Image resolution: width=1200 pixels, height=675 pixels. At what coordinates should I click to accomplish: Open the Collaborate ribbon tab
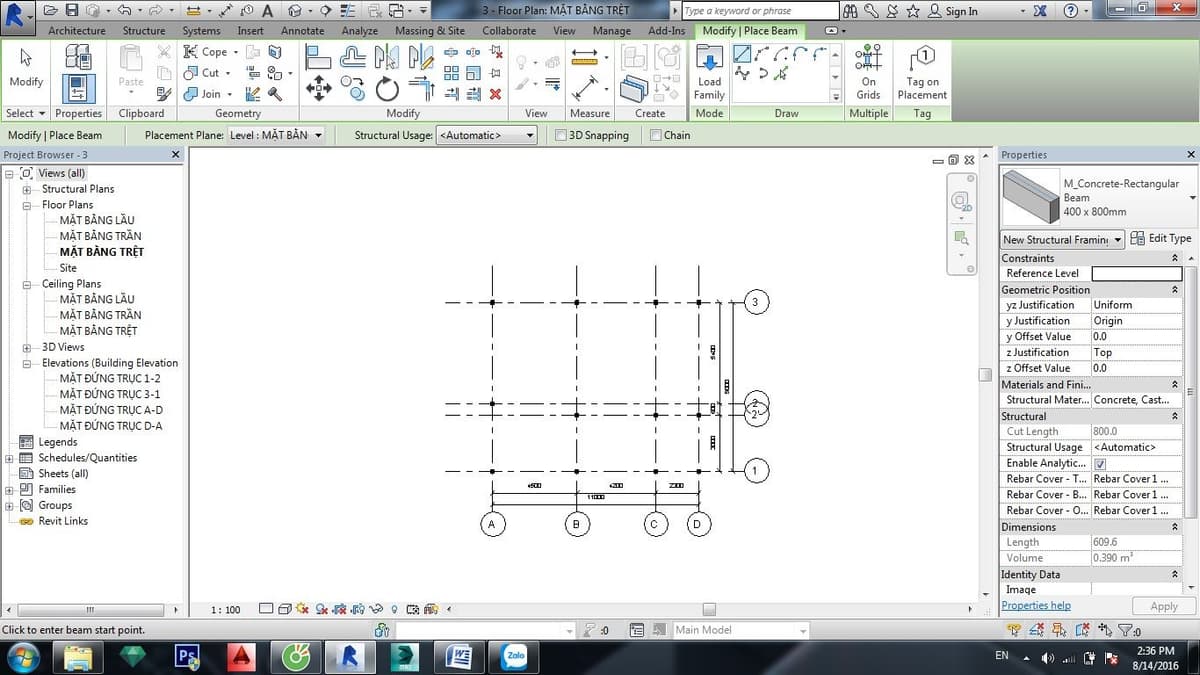[509, 31]
